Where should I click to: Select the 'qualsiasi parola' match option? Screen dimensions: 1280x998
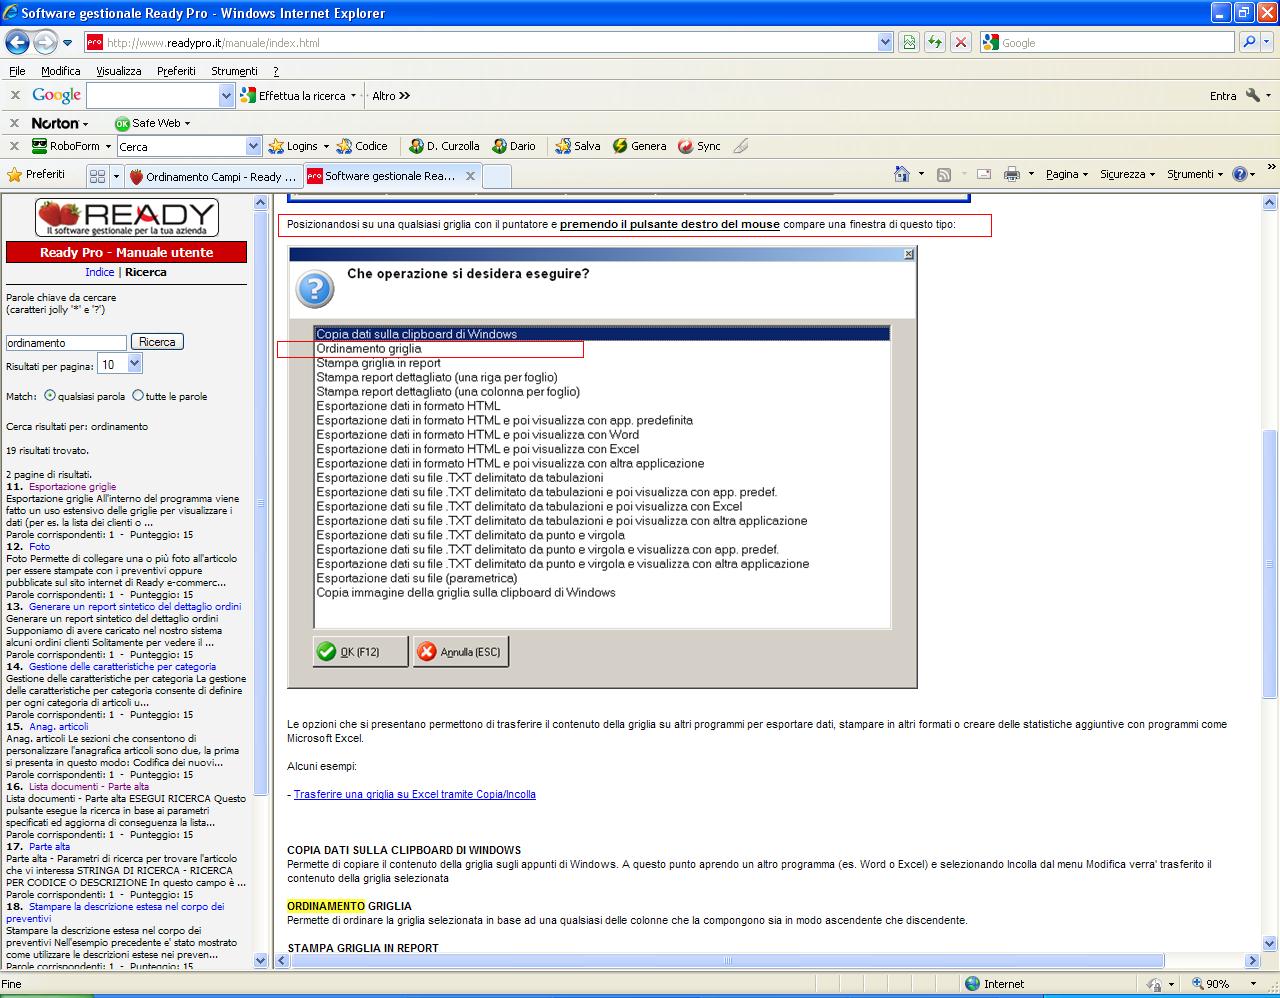50,396
